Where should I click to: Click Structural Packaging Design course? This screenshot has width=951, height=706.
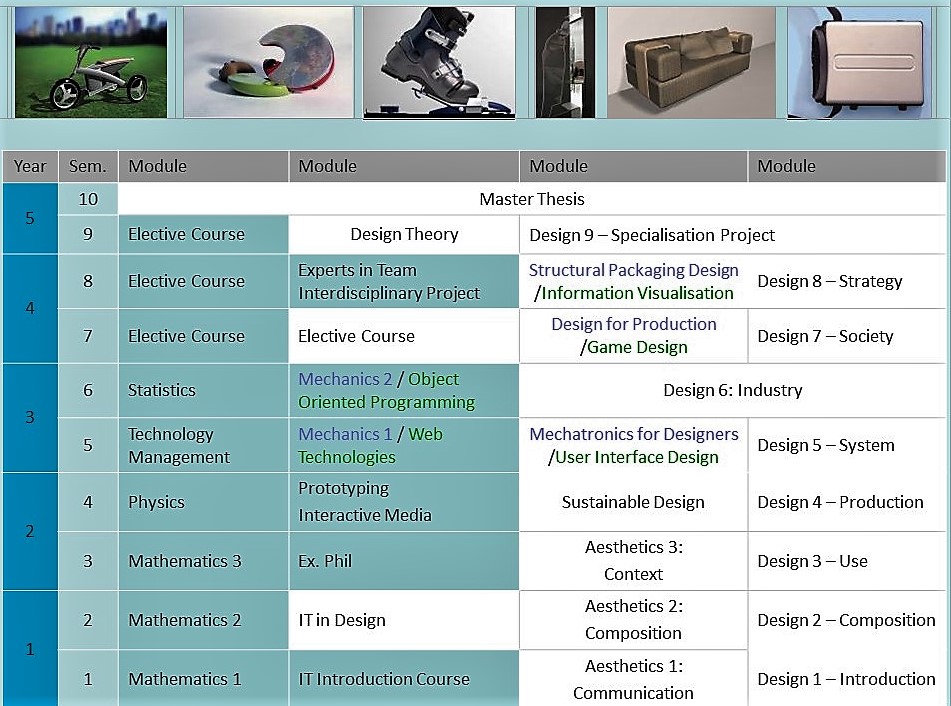click(633, 270)
